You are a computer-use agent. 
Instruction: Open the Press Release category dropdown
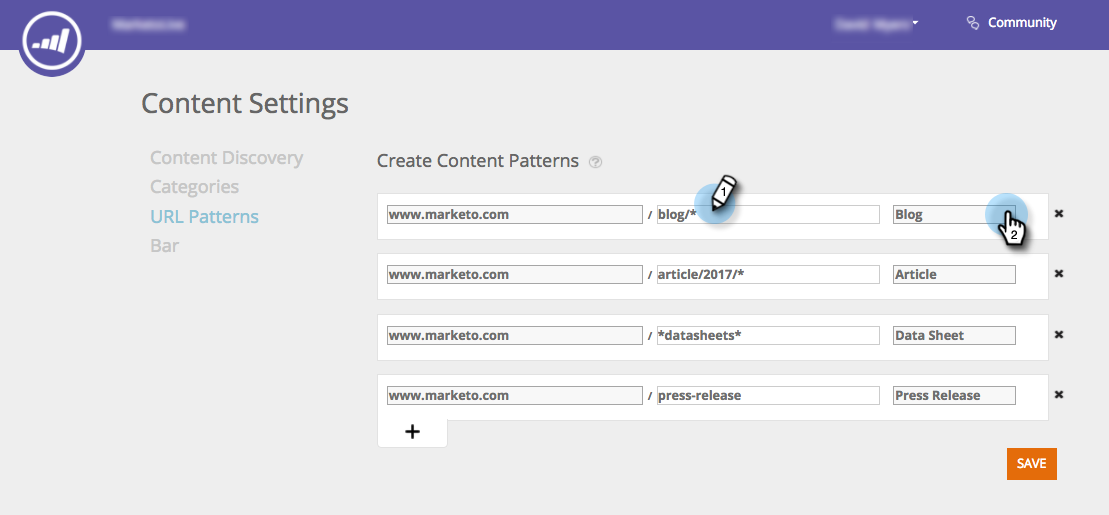coord(954,395)
